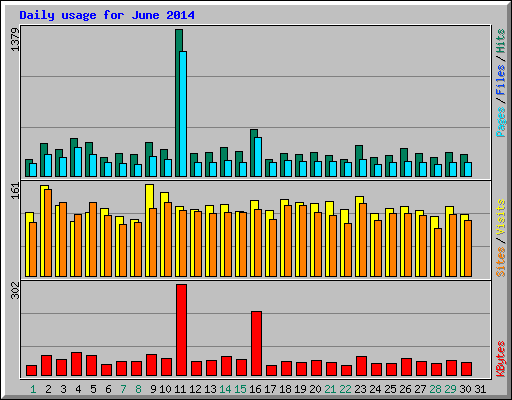Click day label 16 on the x-axis
This screenshot has height=400, width=512.
[255, 389]
